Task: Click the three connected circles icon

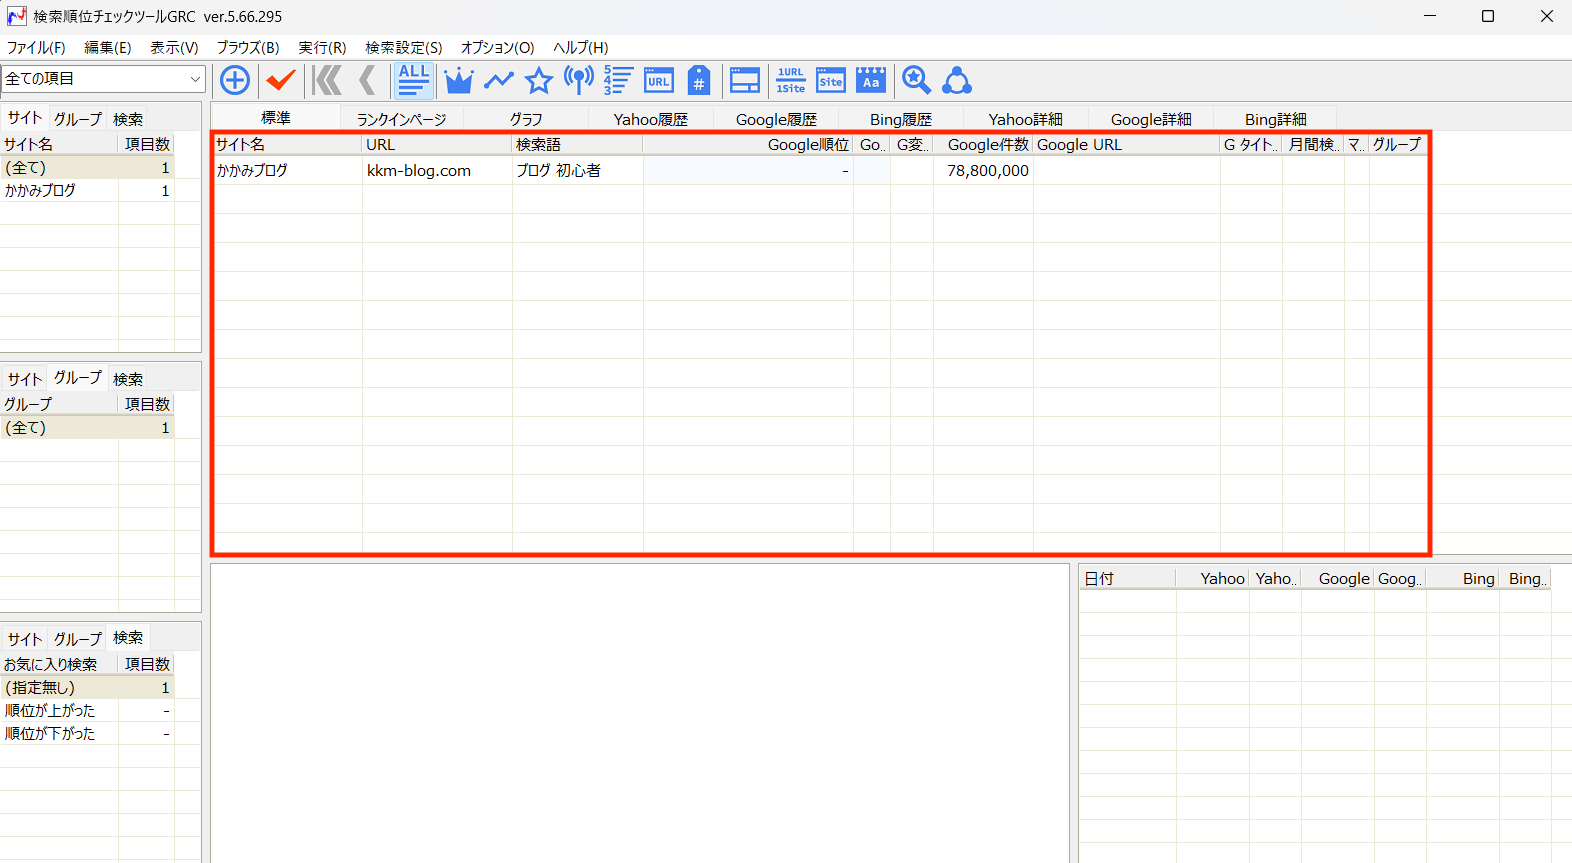Action: pyautogui.click(x=957, y=80)
